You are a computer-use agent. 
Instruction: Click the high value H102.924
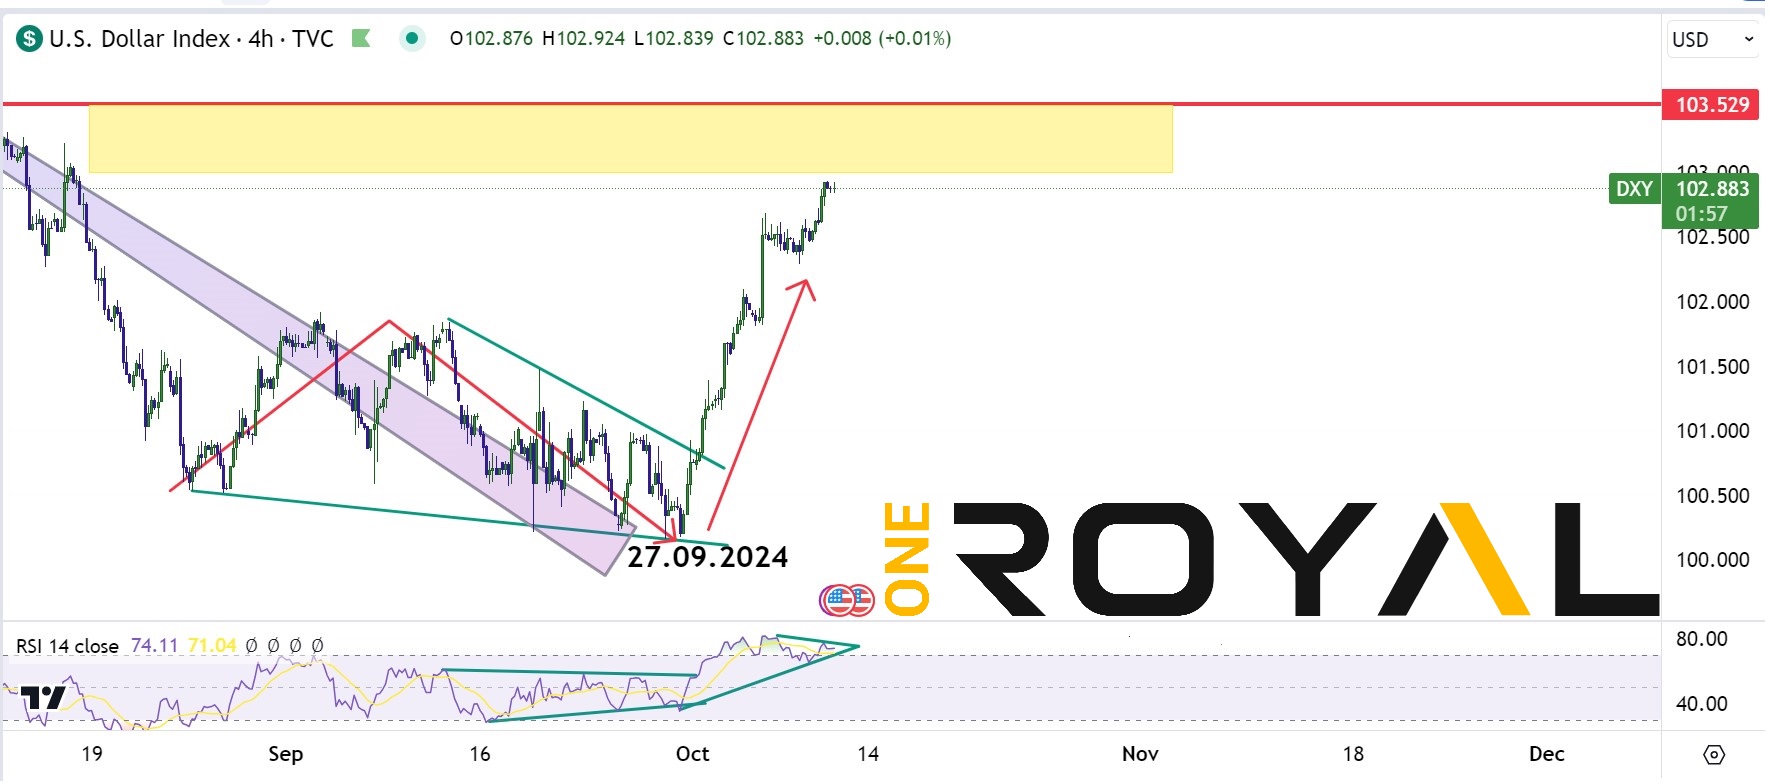click(x=583, y=39)
